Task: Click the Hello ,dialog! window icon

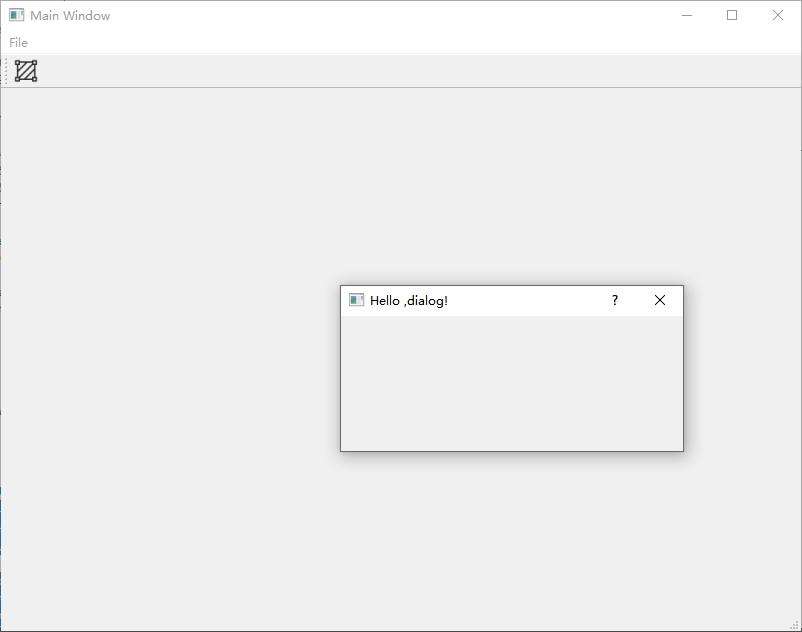Action: click(357, 300)
